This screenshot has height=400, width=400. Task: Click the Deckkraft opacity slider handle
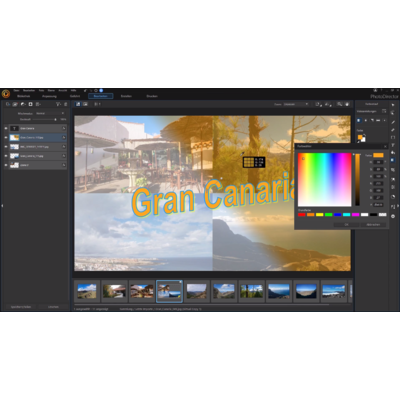tap(55, 119)
